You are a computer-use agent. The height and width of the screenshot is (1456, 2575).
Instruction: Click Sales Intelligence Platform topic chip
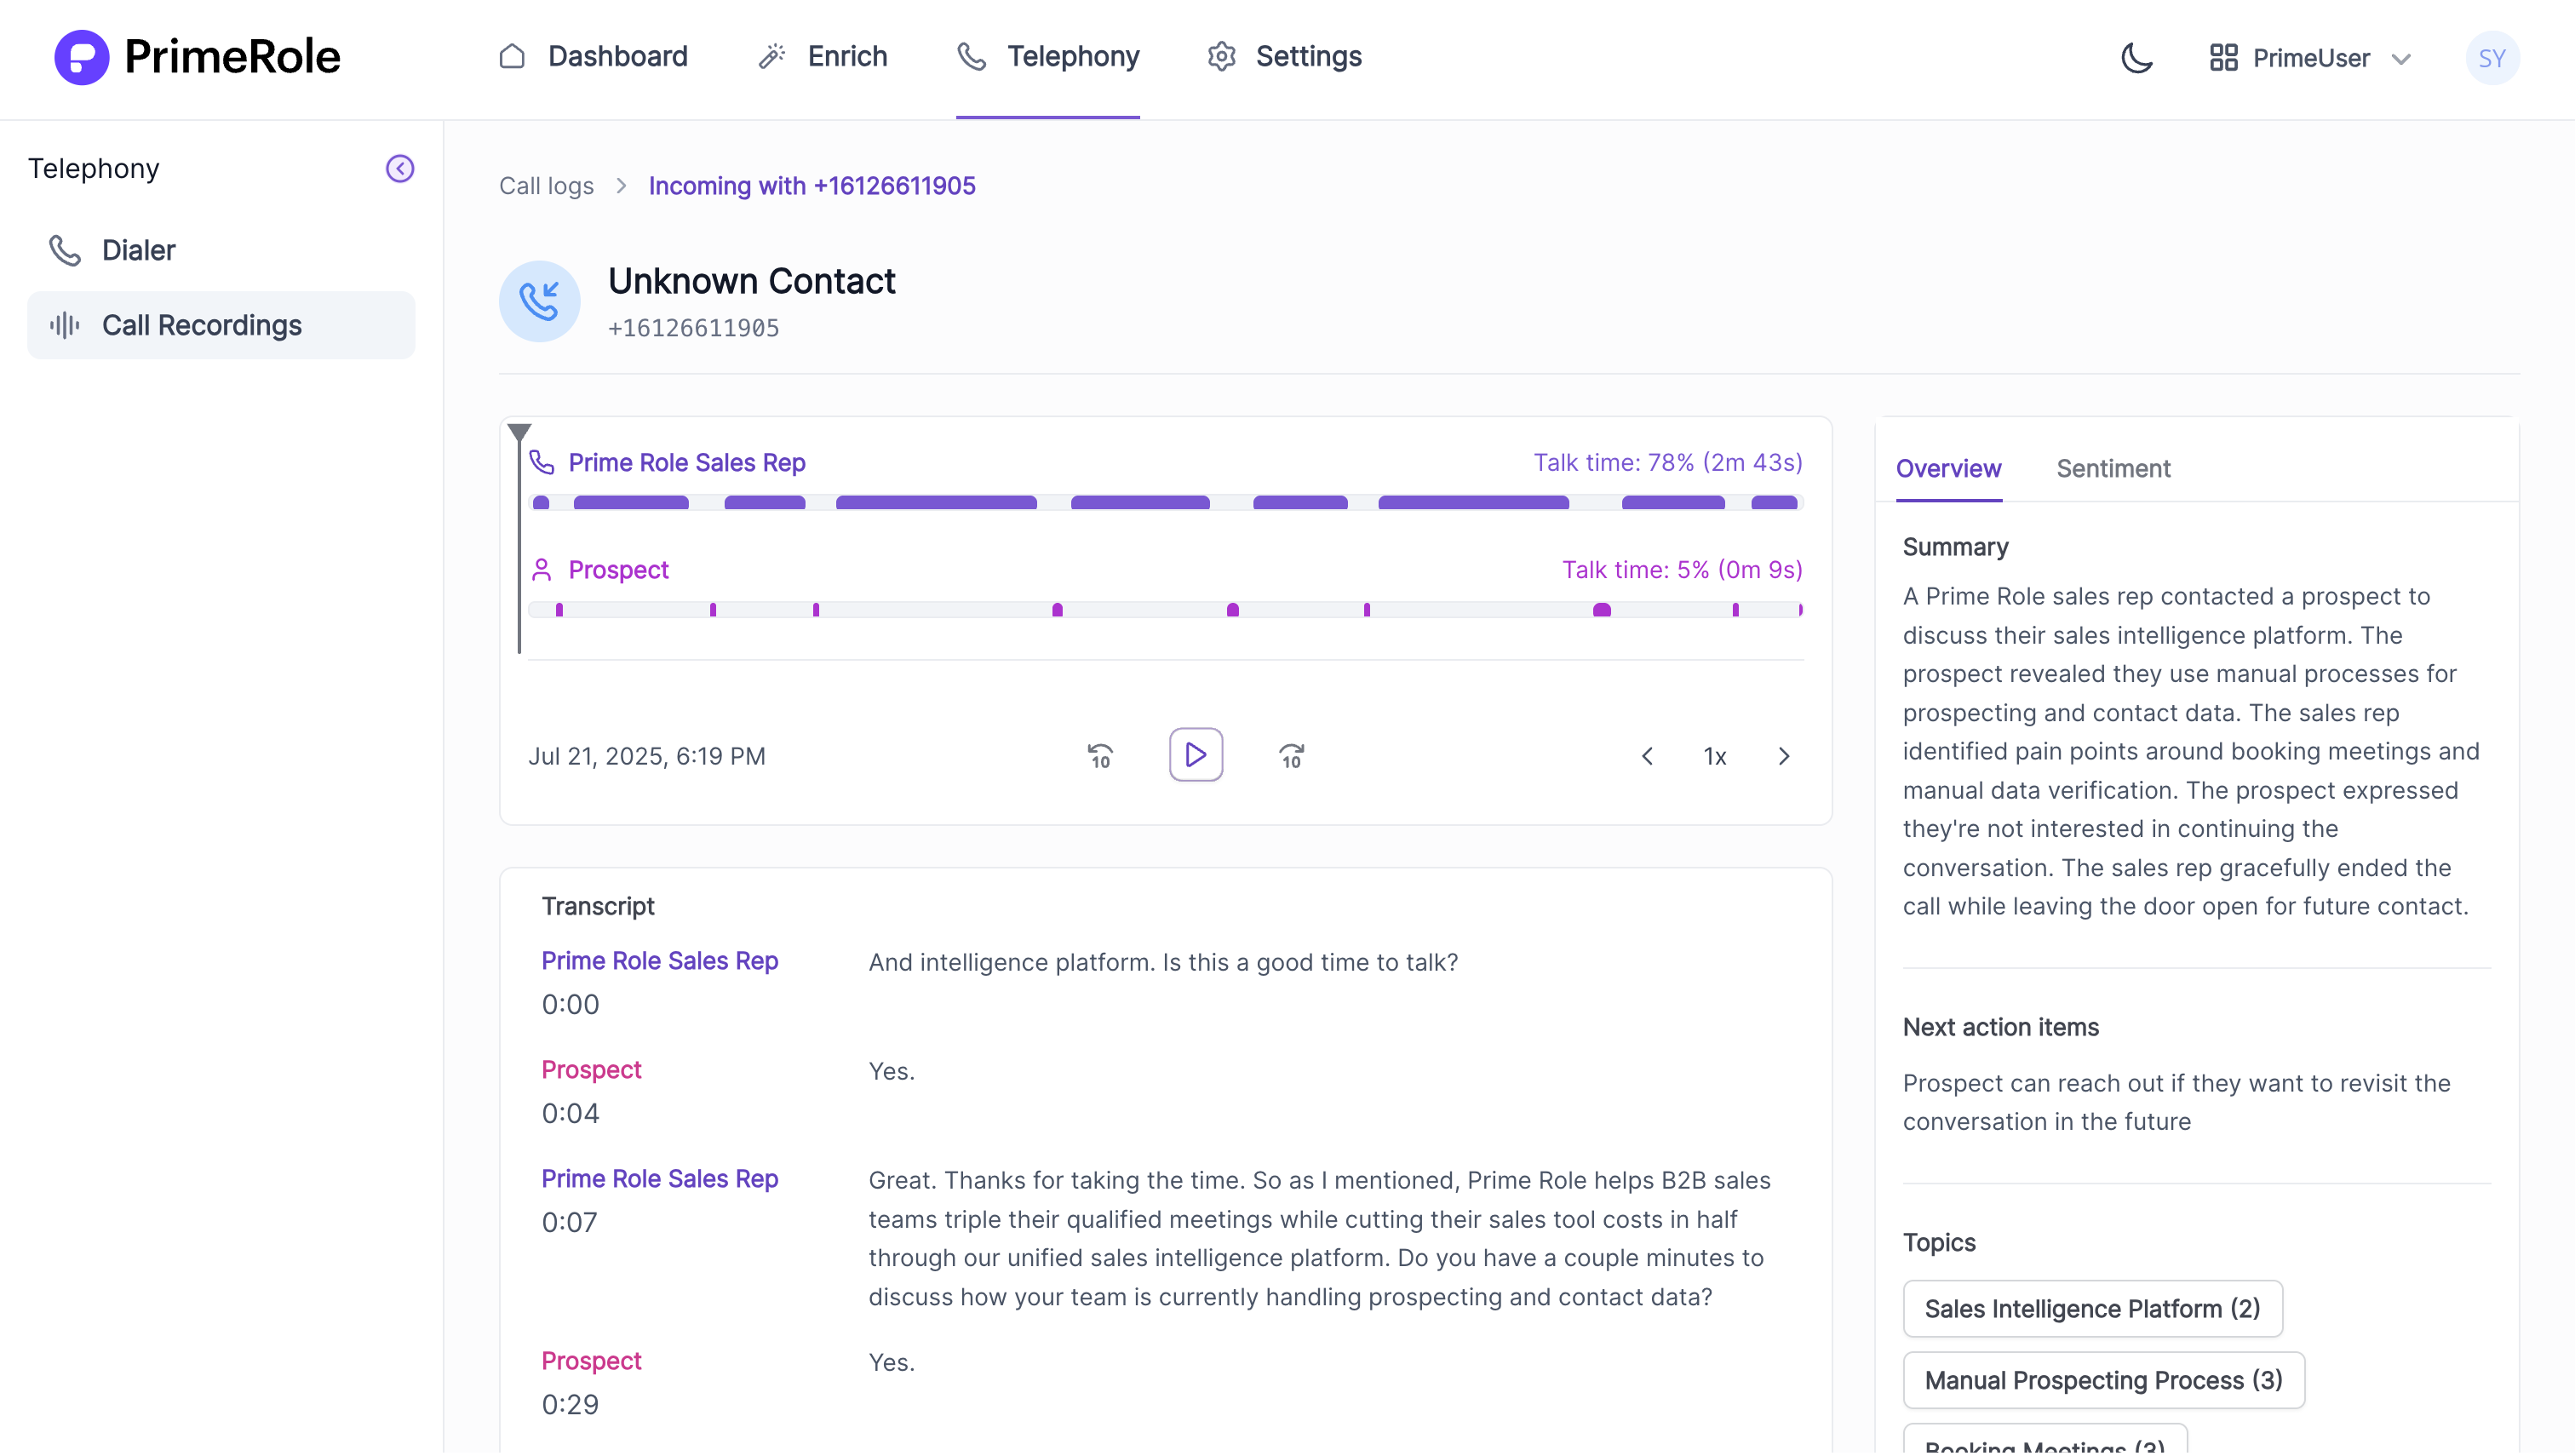click(2092, 1309)
